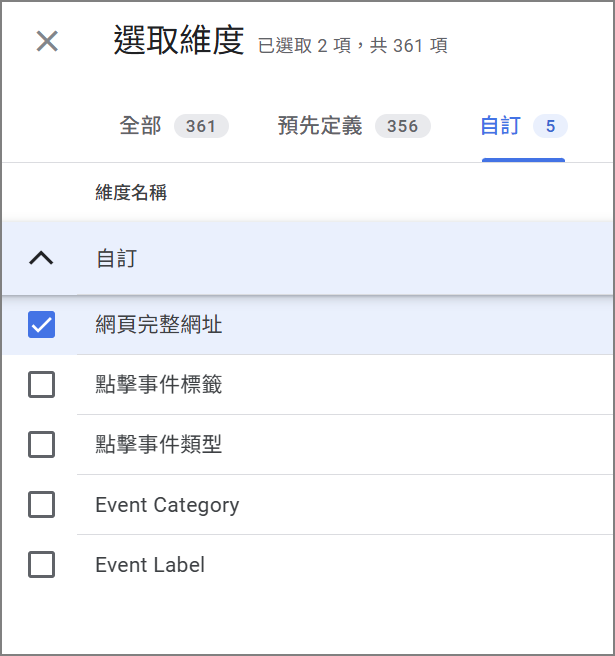Close the 選取維度 dimension picker panel

pos(47,41)
